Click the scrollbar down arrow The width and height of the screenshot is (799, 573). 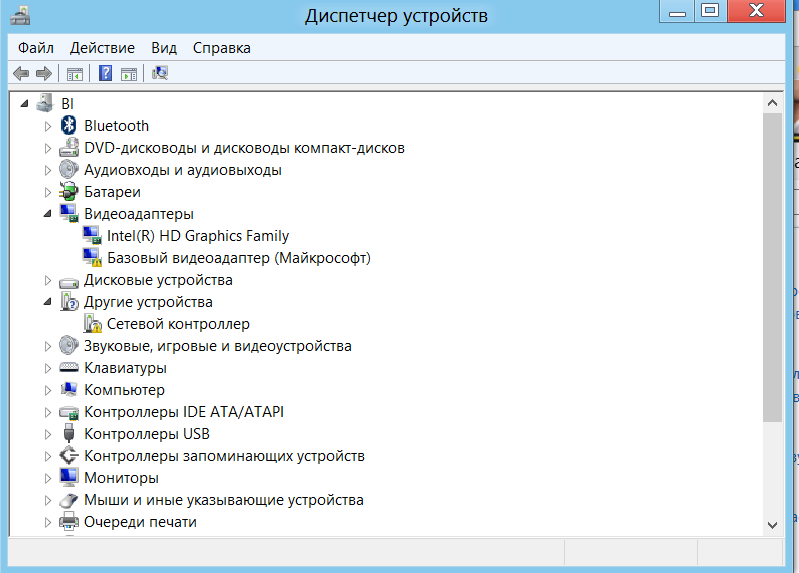click(772, 524)
